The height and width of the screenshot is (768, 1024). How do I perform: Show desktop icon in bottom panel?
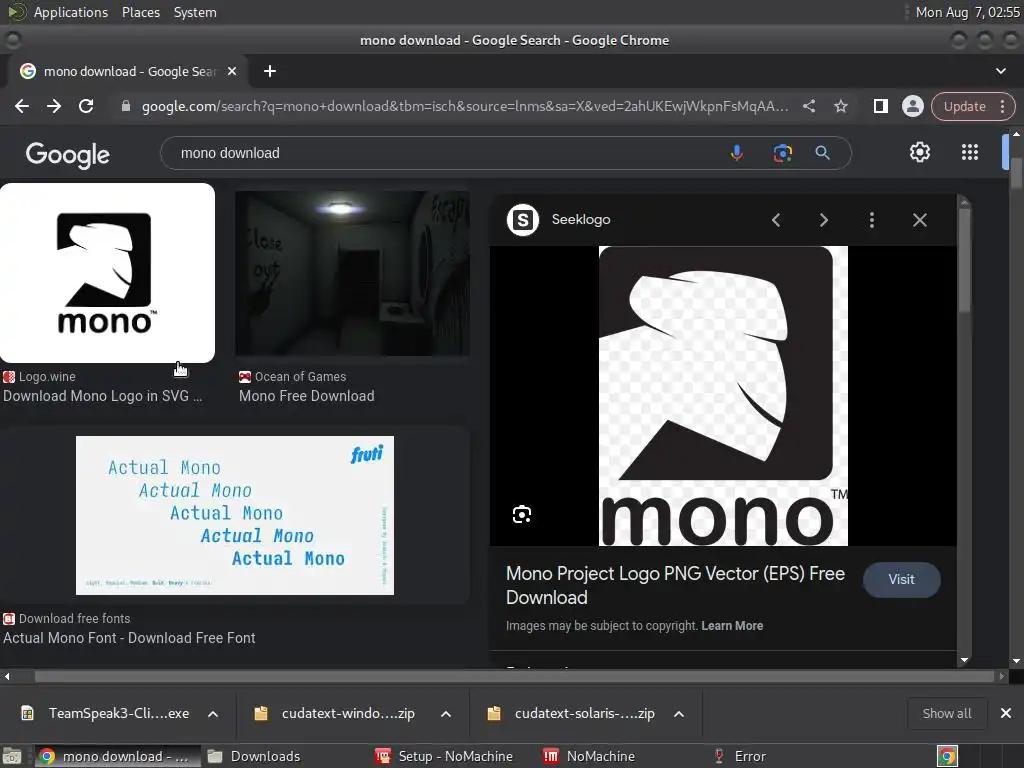[12, 756]
